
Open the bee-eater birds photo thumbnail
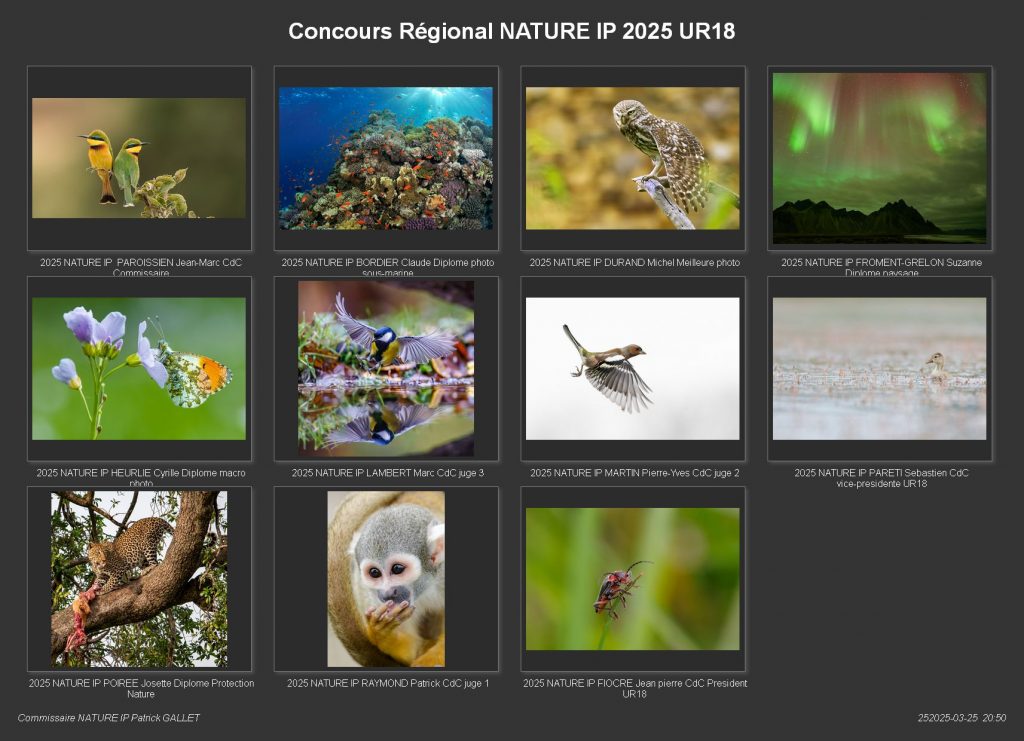pos(139,158)
